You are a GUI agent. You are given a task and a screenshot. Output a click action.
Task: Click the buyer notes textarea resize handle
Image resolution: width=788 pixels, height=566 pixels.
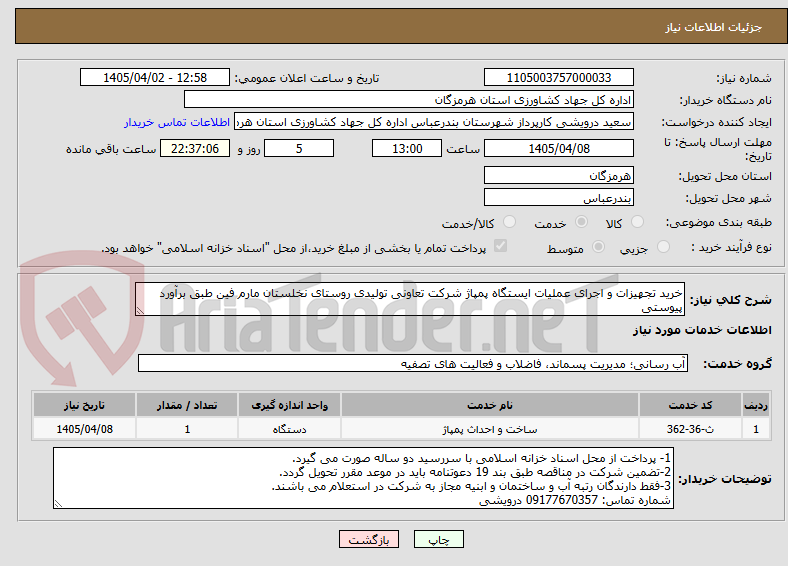58,503
